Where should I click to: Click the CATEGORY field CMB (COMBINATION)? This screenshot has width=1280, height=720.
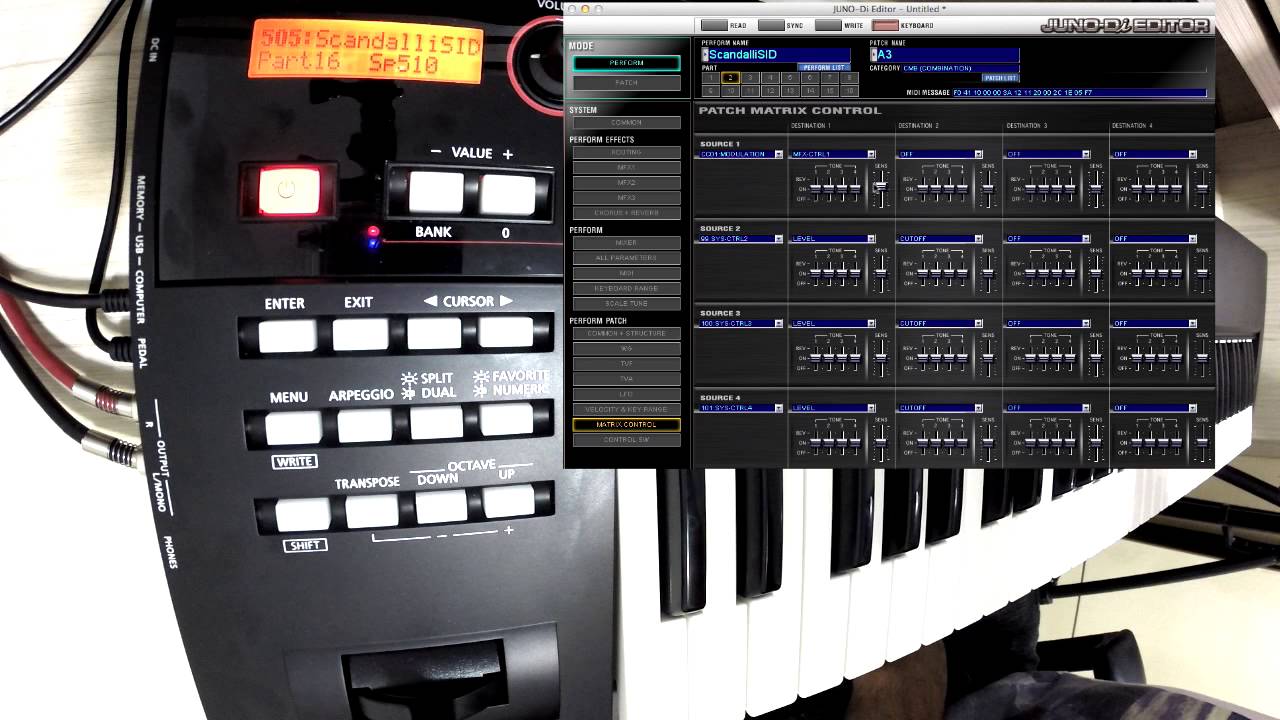pyautogui.click(x=961, y=68)
